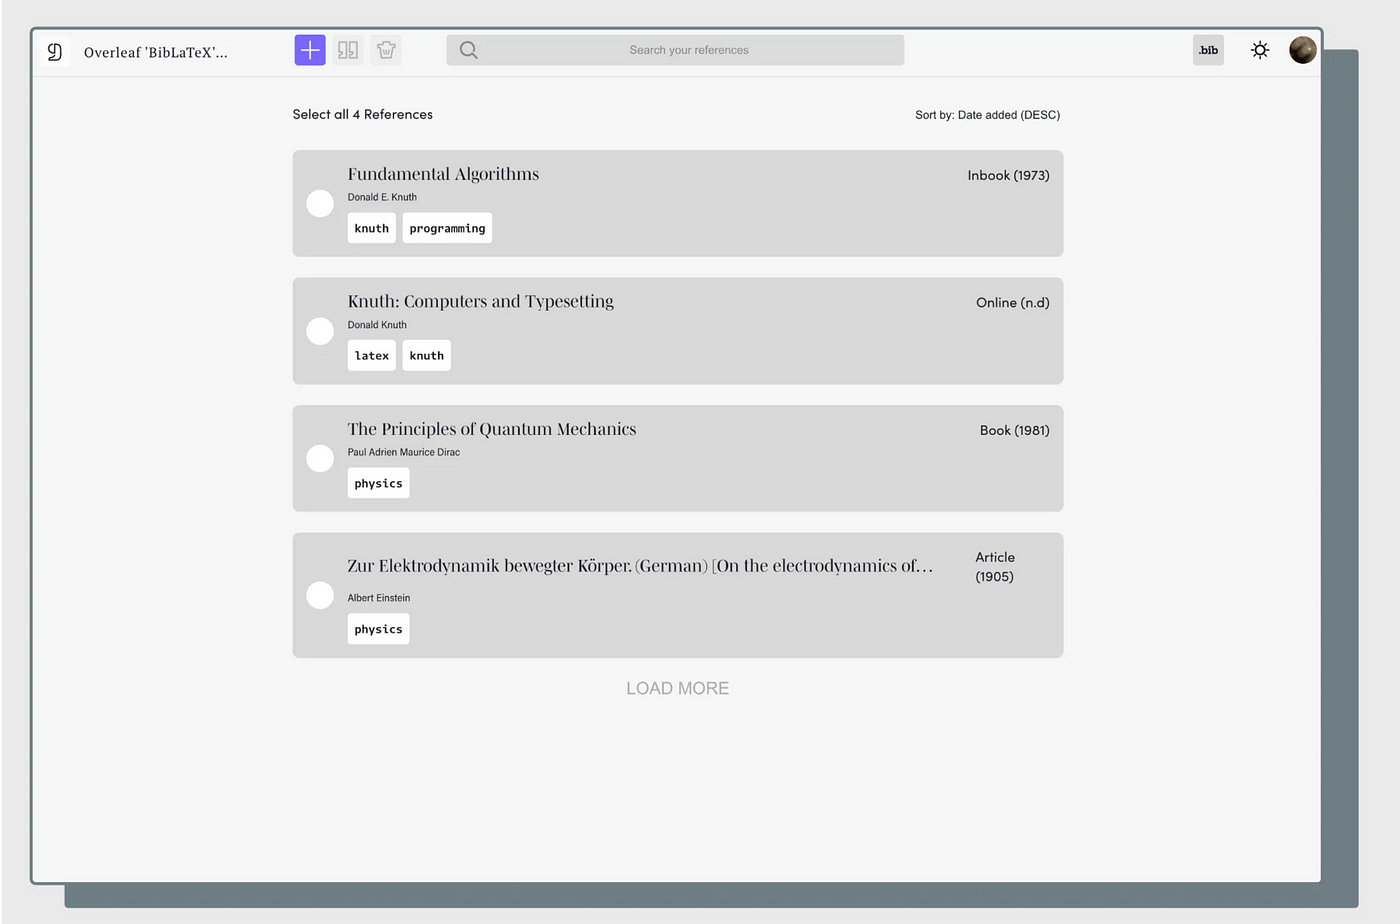Click author Albert Einstein
Viewport: 1400px width, 924px height.
pos(379,598)
